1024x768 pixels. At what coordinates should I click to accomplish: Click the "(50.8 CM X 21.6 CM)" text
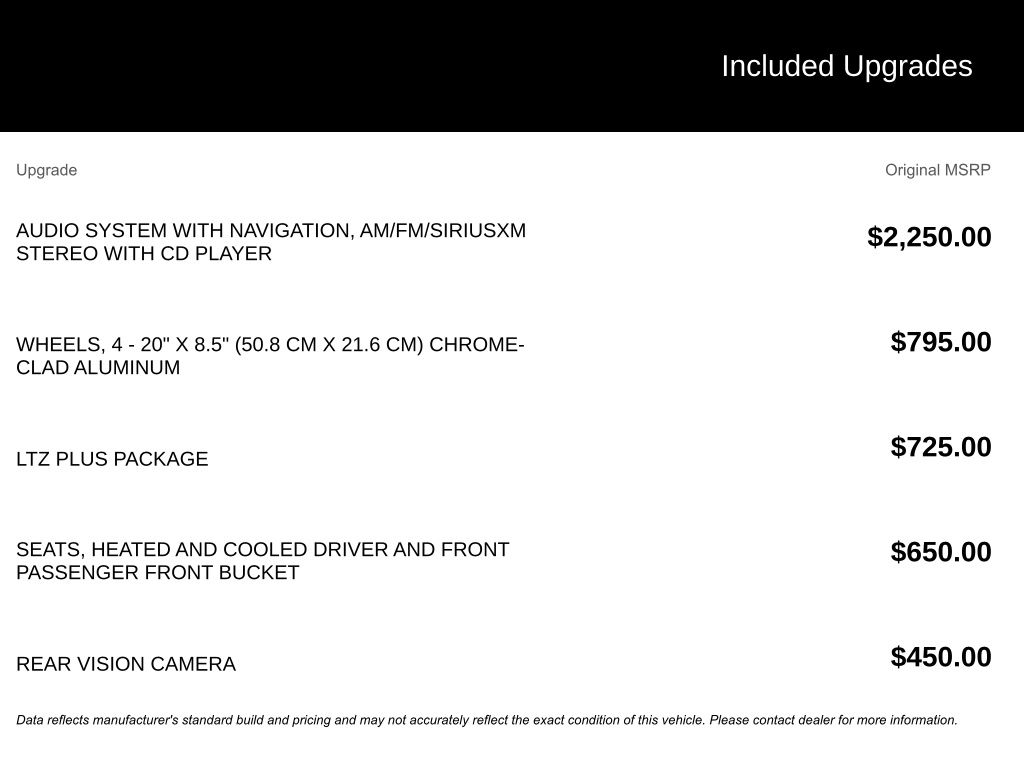[329, 345]
